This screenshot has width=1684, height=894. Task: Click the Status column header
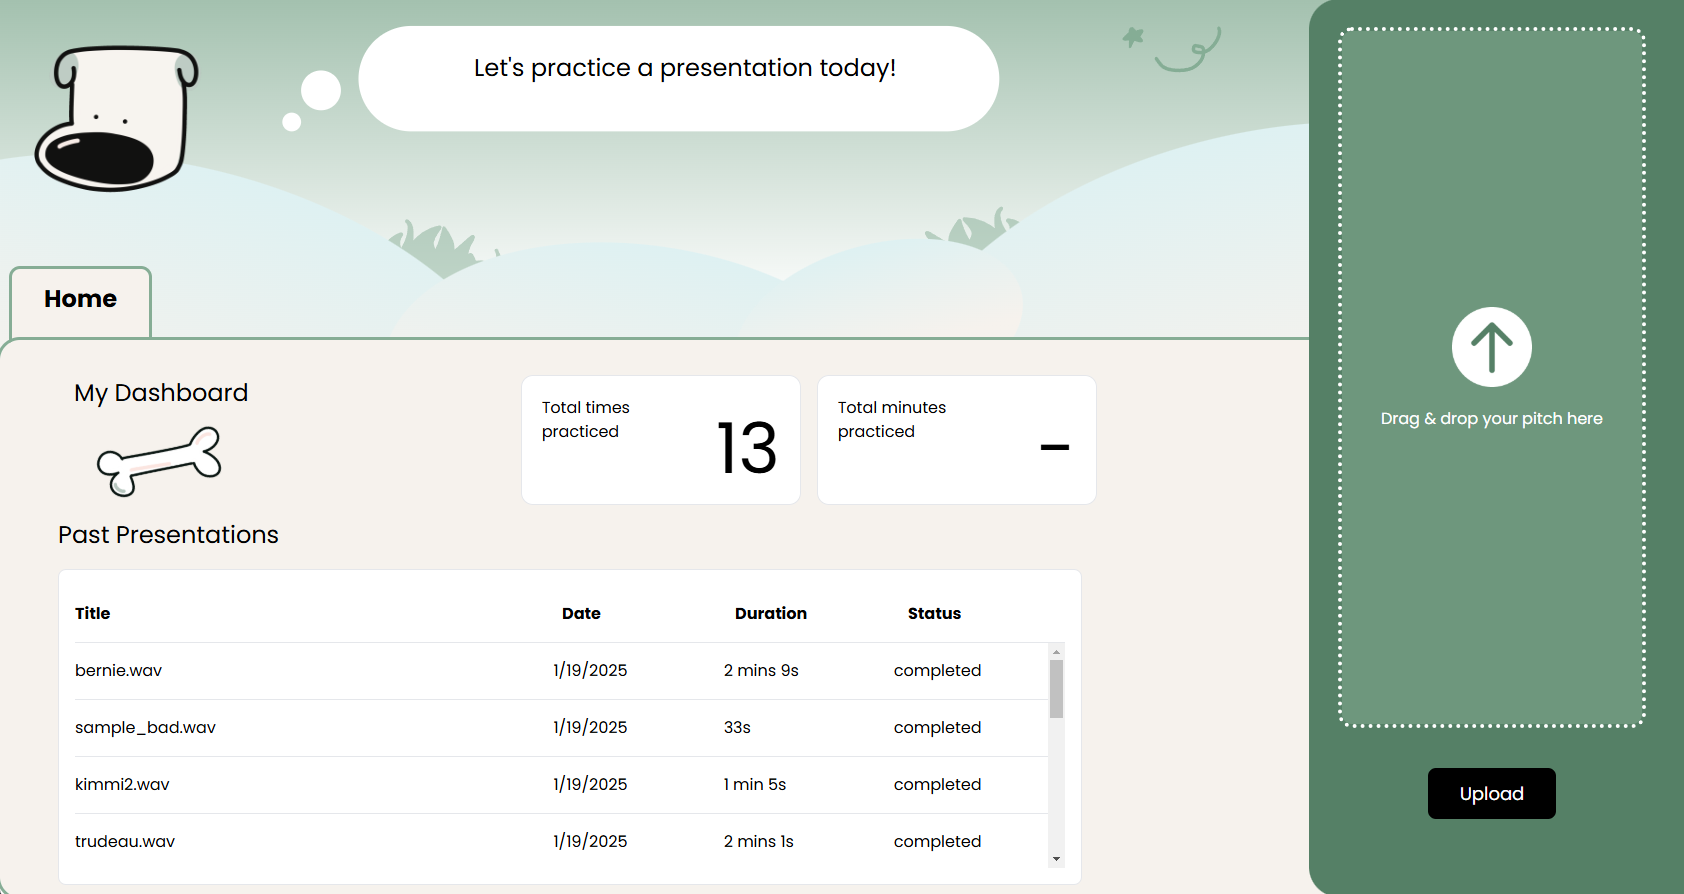(x=934, y=613)
